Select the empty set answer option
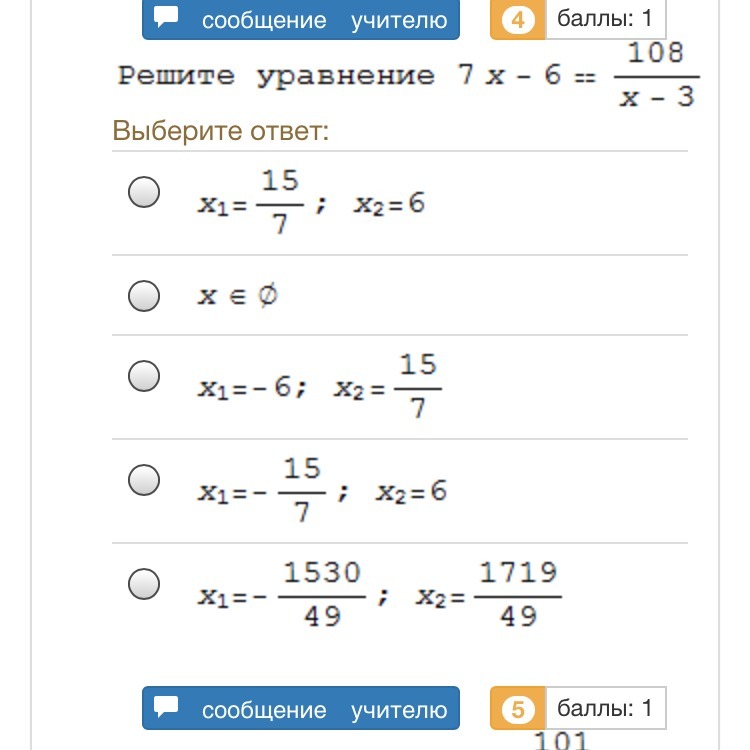Image resolution: width=750 pixels, height=750 pixels. tap(144, 296)
